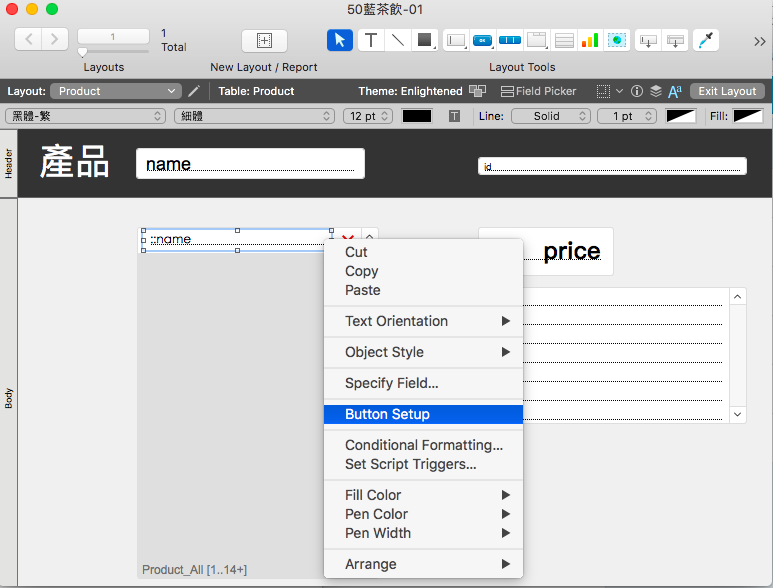The height and width of the screenshot is (588, 773).
Task: Click the change theme icon
Action: coord(477,91)
